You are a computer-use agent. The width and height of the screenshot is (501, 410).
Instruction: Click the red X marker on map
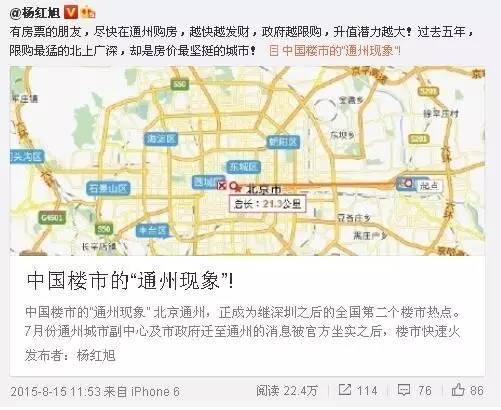click(x=221, y=185)
